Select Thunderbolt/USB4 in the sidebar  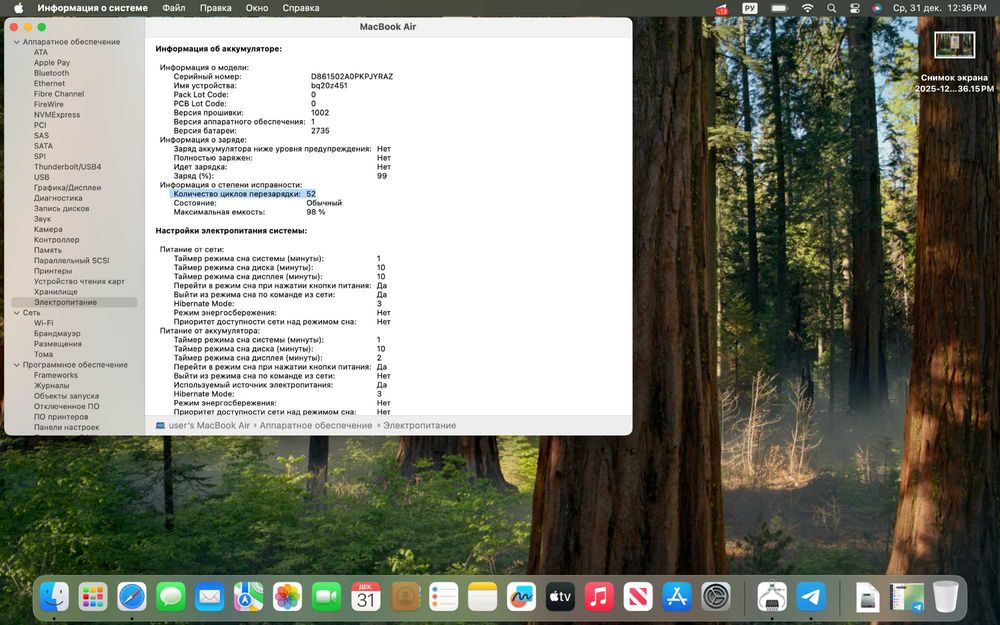[68, 167]
